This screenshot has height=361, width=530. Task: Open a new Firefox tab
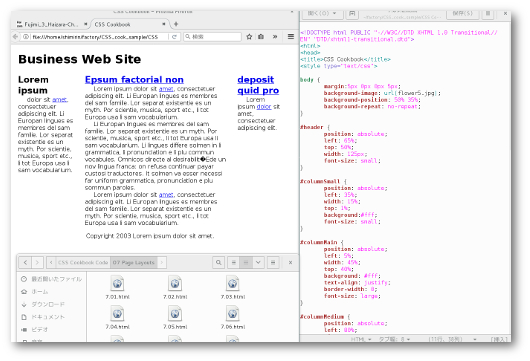(176, 24)
